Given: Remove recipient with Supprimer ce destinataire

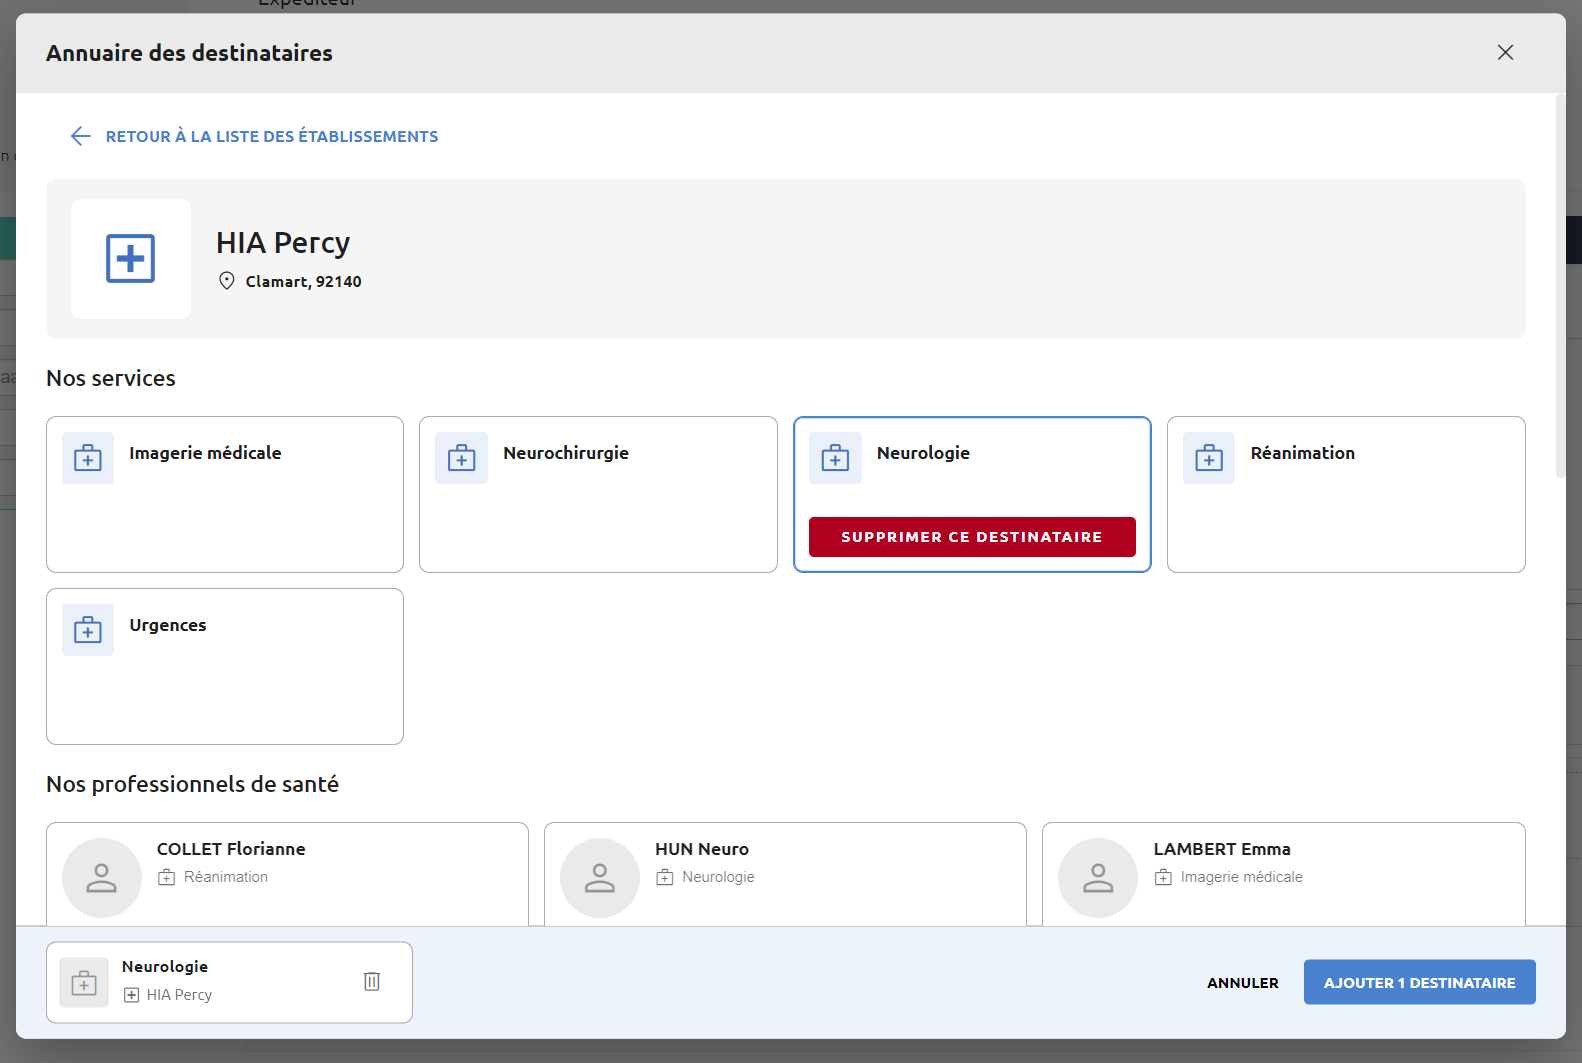Looking at the screenshot, I should pos(972,537).
